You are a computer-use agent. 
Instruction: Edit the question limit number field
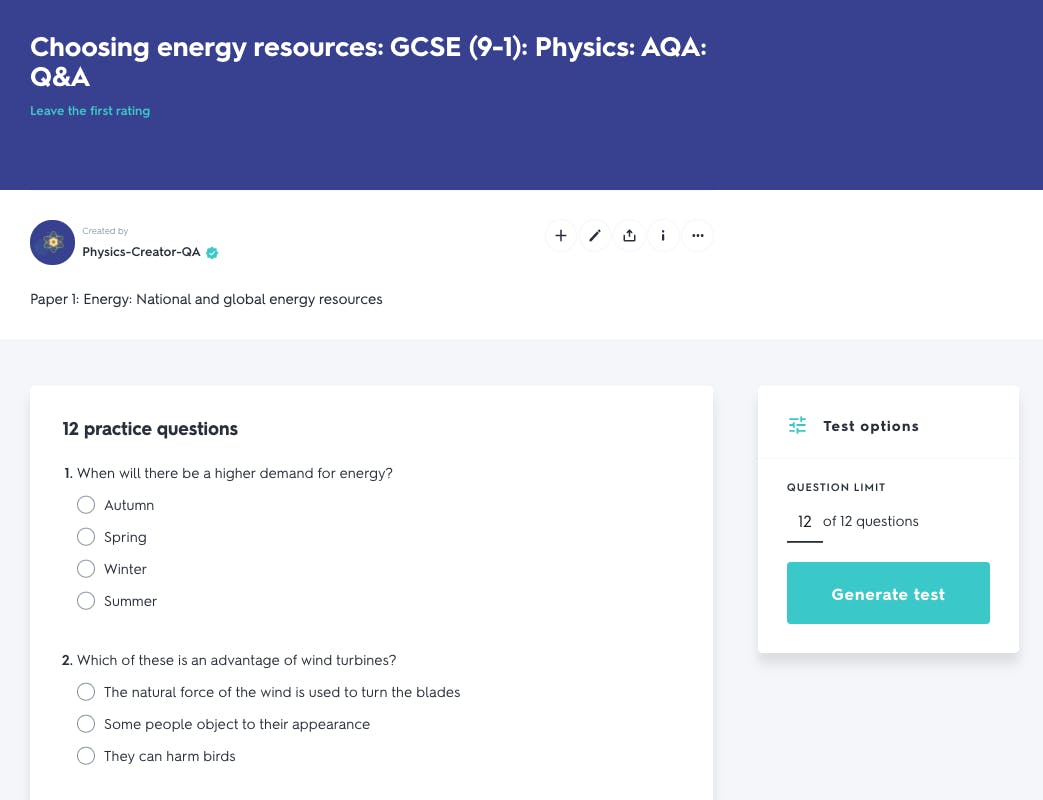803,521
